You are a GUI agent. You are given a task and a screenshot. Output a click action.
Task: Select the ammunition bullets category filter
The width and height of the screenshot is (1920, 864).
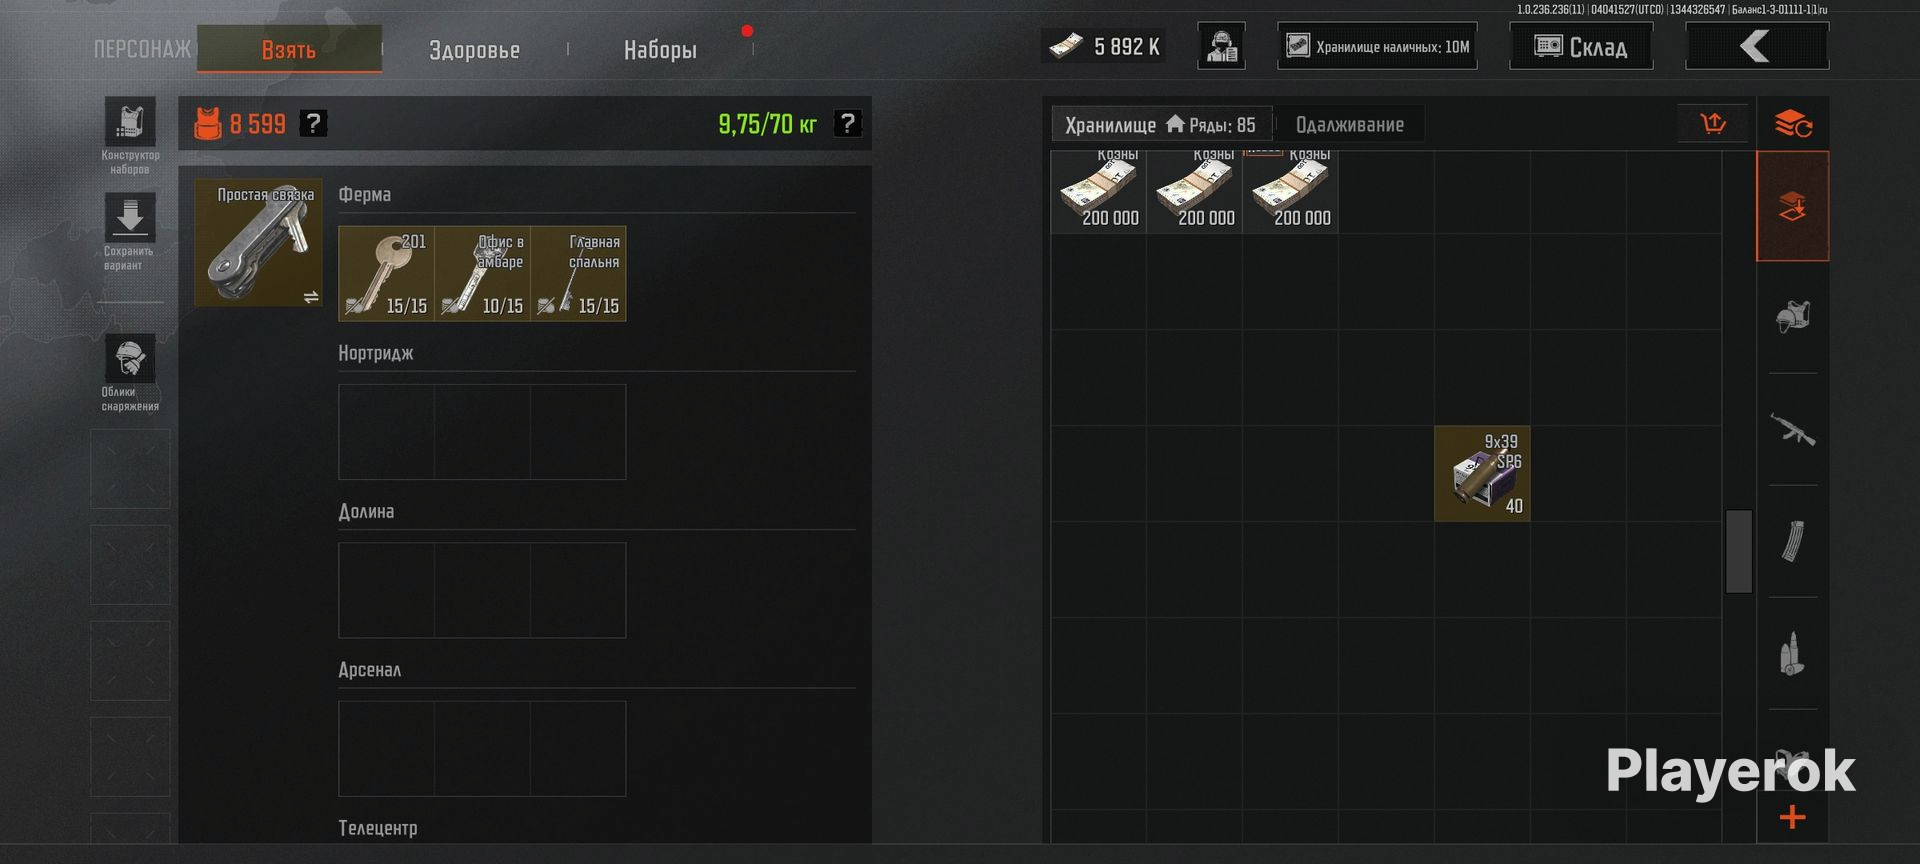(x=1793, y=654)
